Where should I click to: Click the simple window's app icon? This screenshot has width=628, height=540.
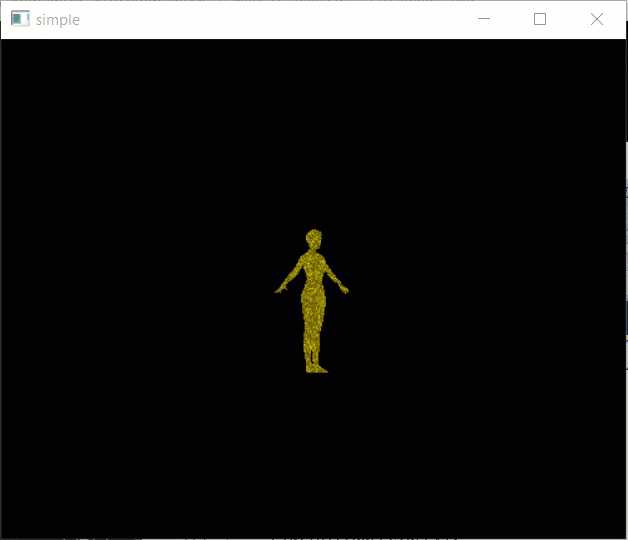click(20, 19)
